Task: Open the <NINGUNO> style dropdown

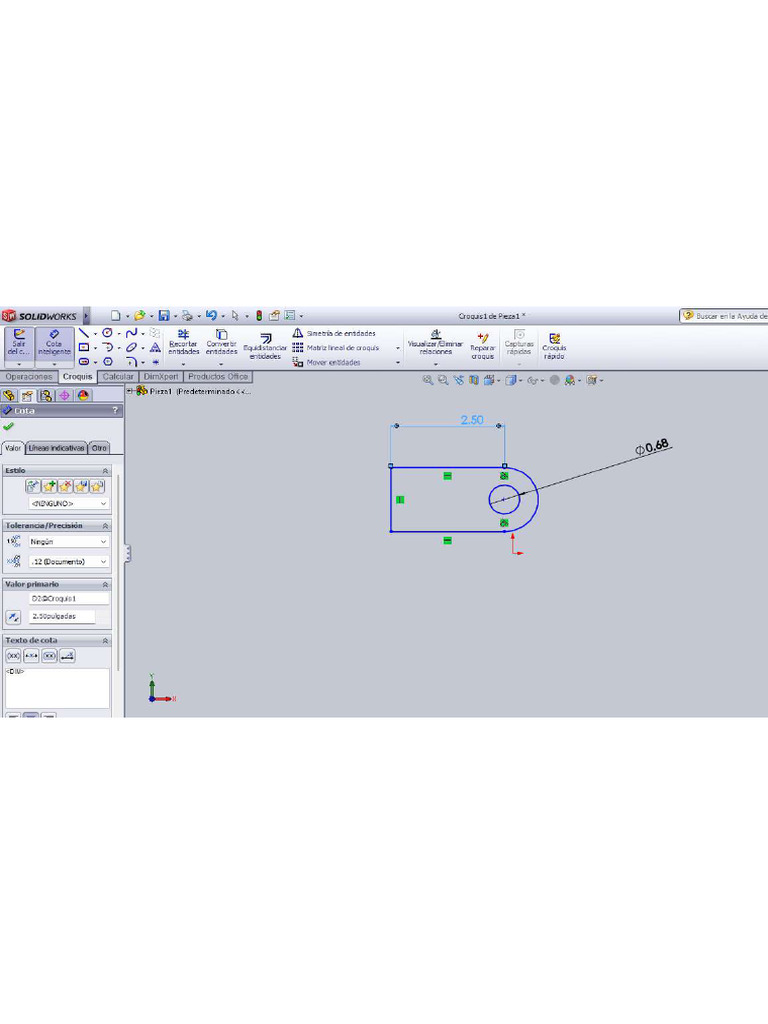Action: pyautogui.click(x=68, y=504)
